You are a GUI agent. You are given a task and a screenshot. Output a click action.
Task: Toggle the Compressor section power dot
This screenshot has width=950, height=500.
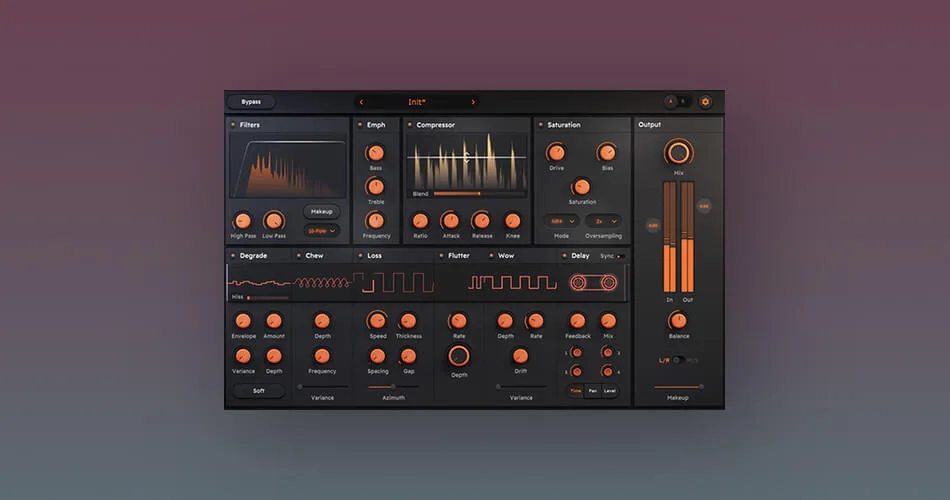[410, 125]
